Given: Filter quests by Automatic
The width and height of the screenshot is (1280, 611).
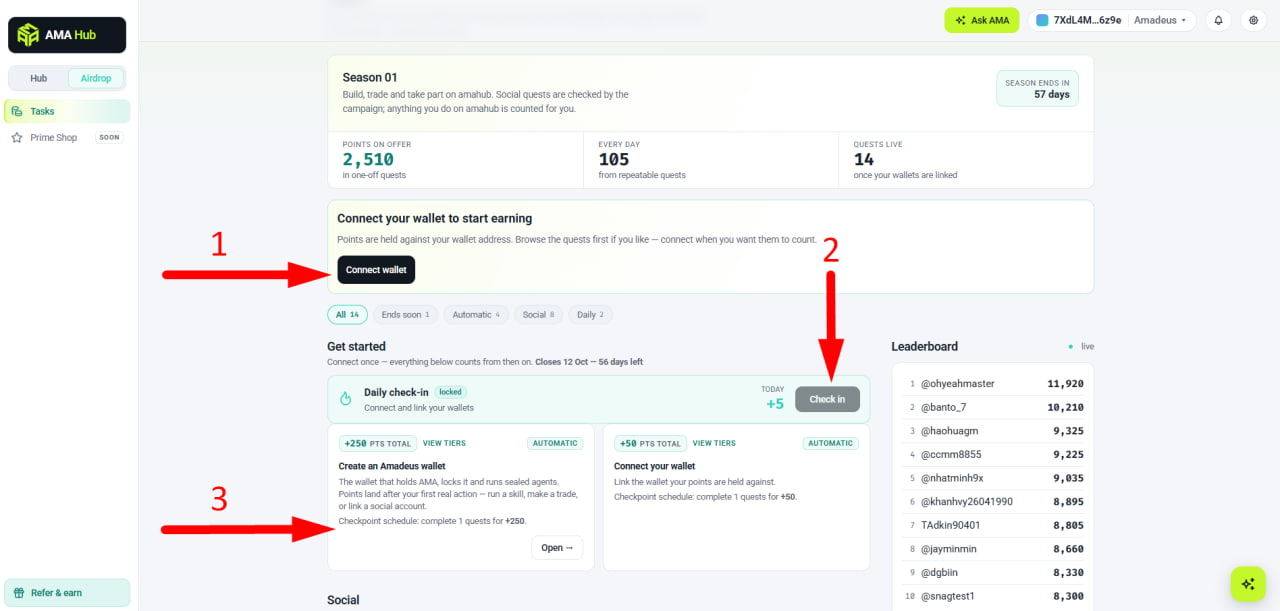Looking at the screenshot, I should pos(476,314).
